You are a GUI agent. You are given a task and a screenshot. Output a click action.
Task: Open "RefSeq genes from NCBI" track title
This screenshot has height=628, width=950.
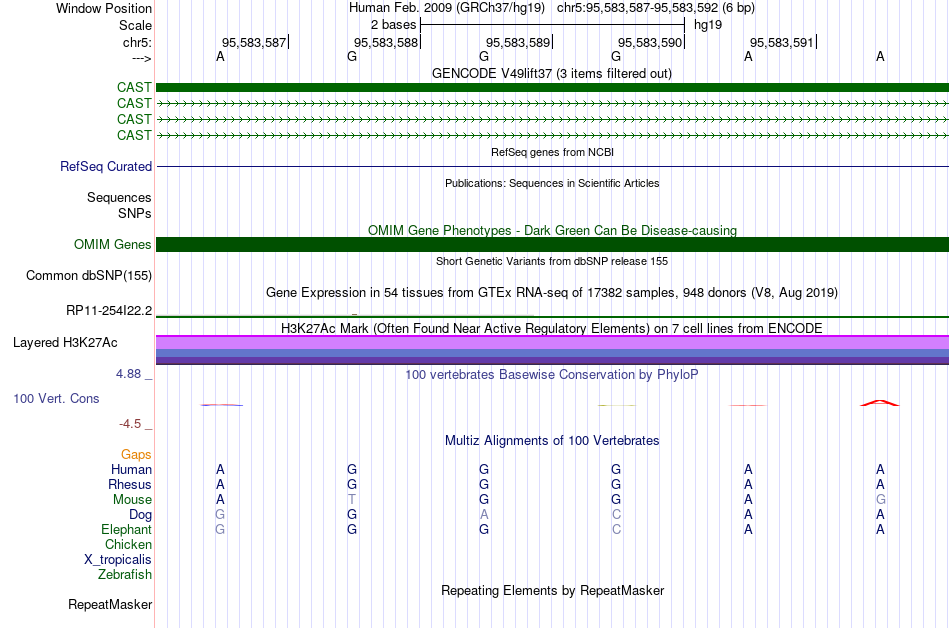(552, 153)
